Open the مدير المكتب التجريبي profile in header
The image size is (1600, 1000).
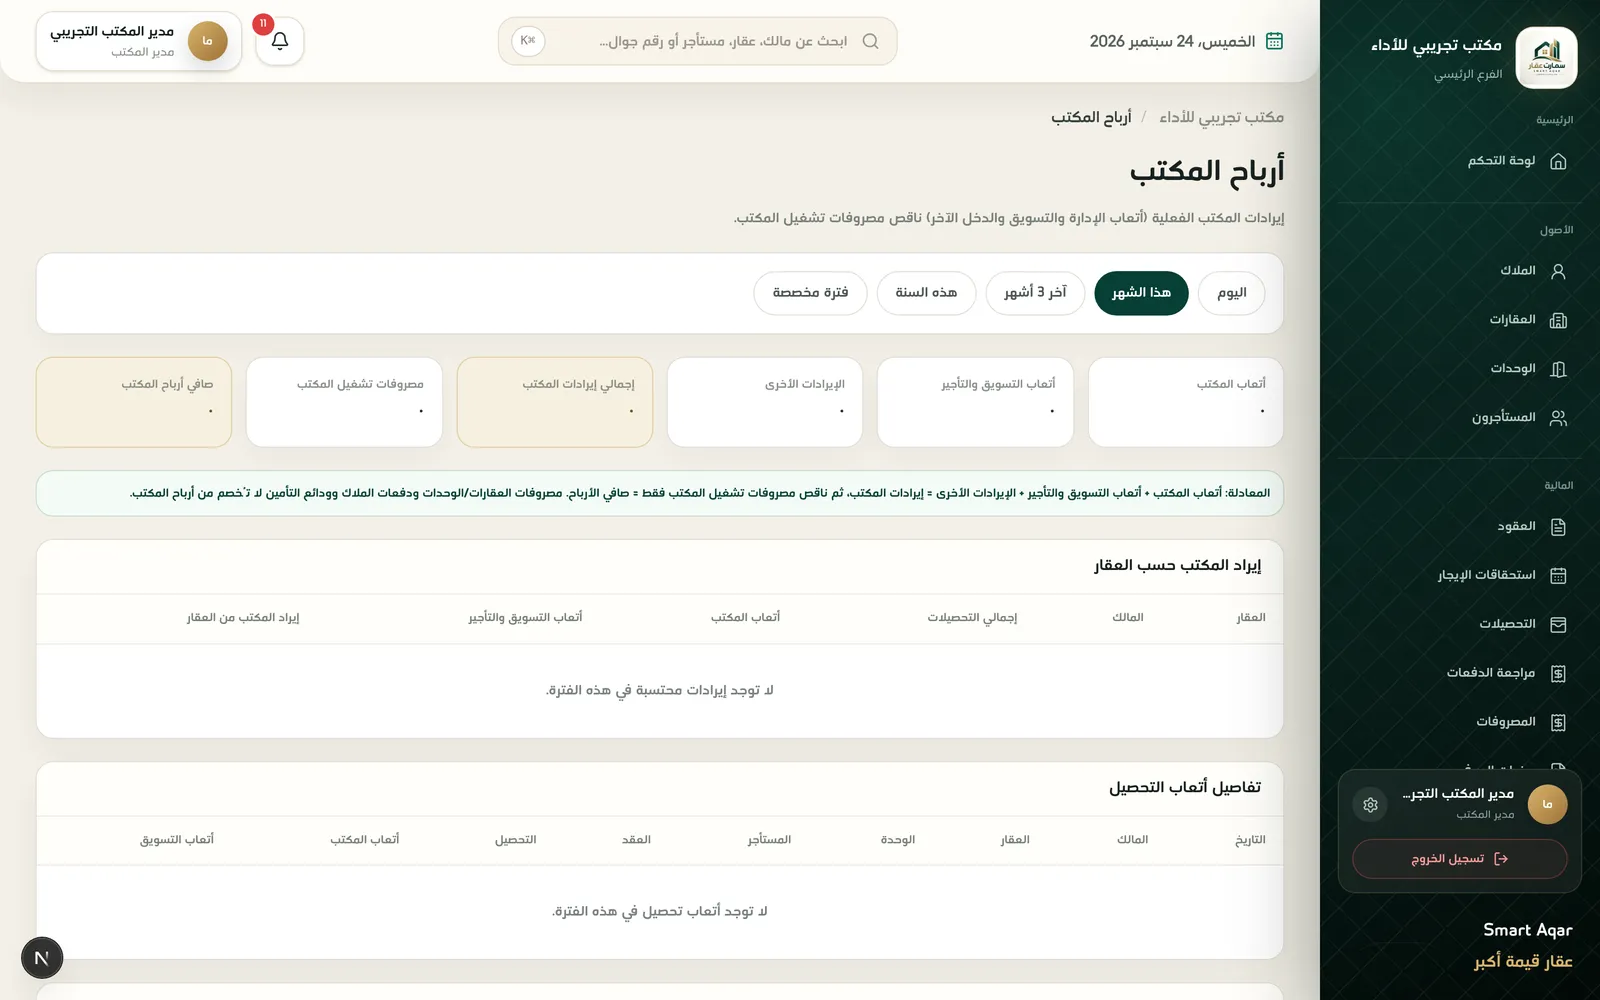[139, 41]
